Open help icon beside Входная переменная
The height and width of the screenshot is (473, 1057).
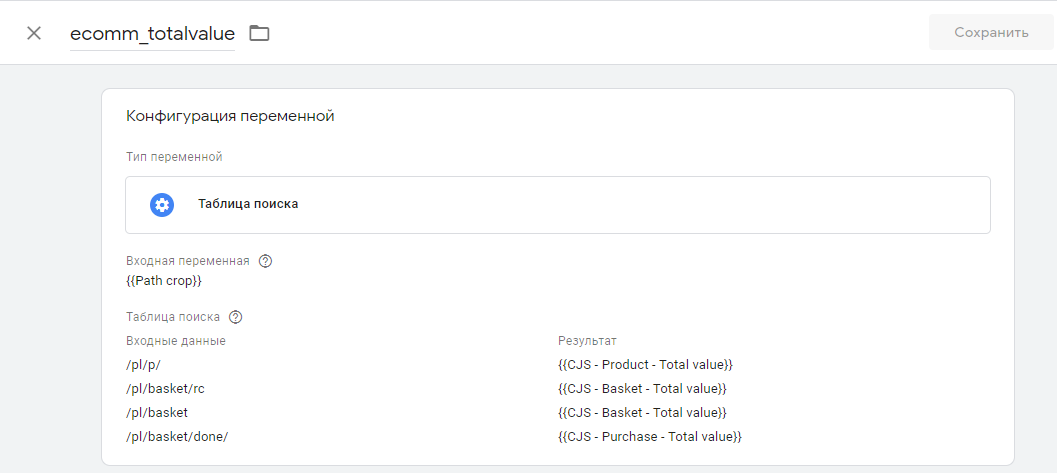point(266,261)
